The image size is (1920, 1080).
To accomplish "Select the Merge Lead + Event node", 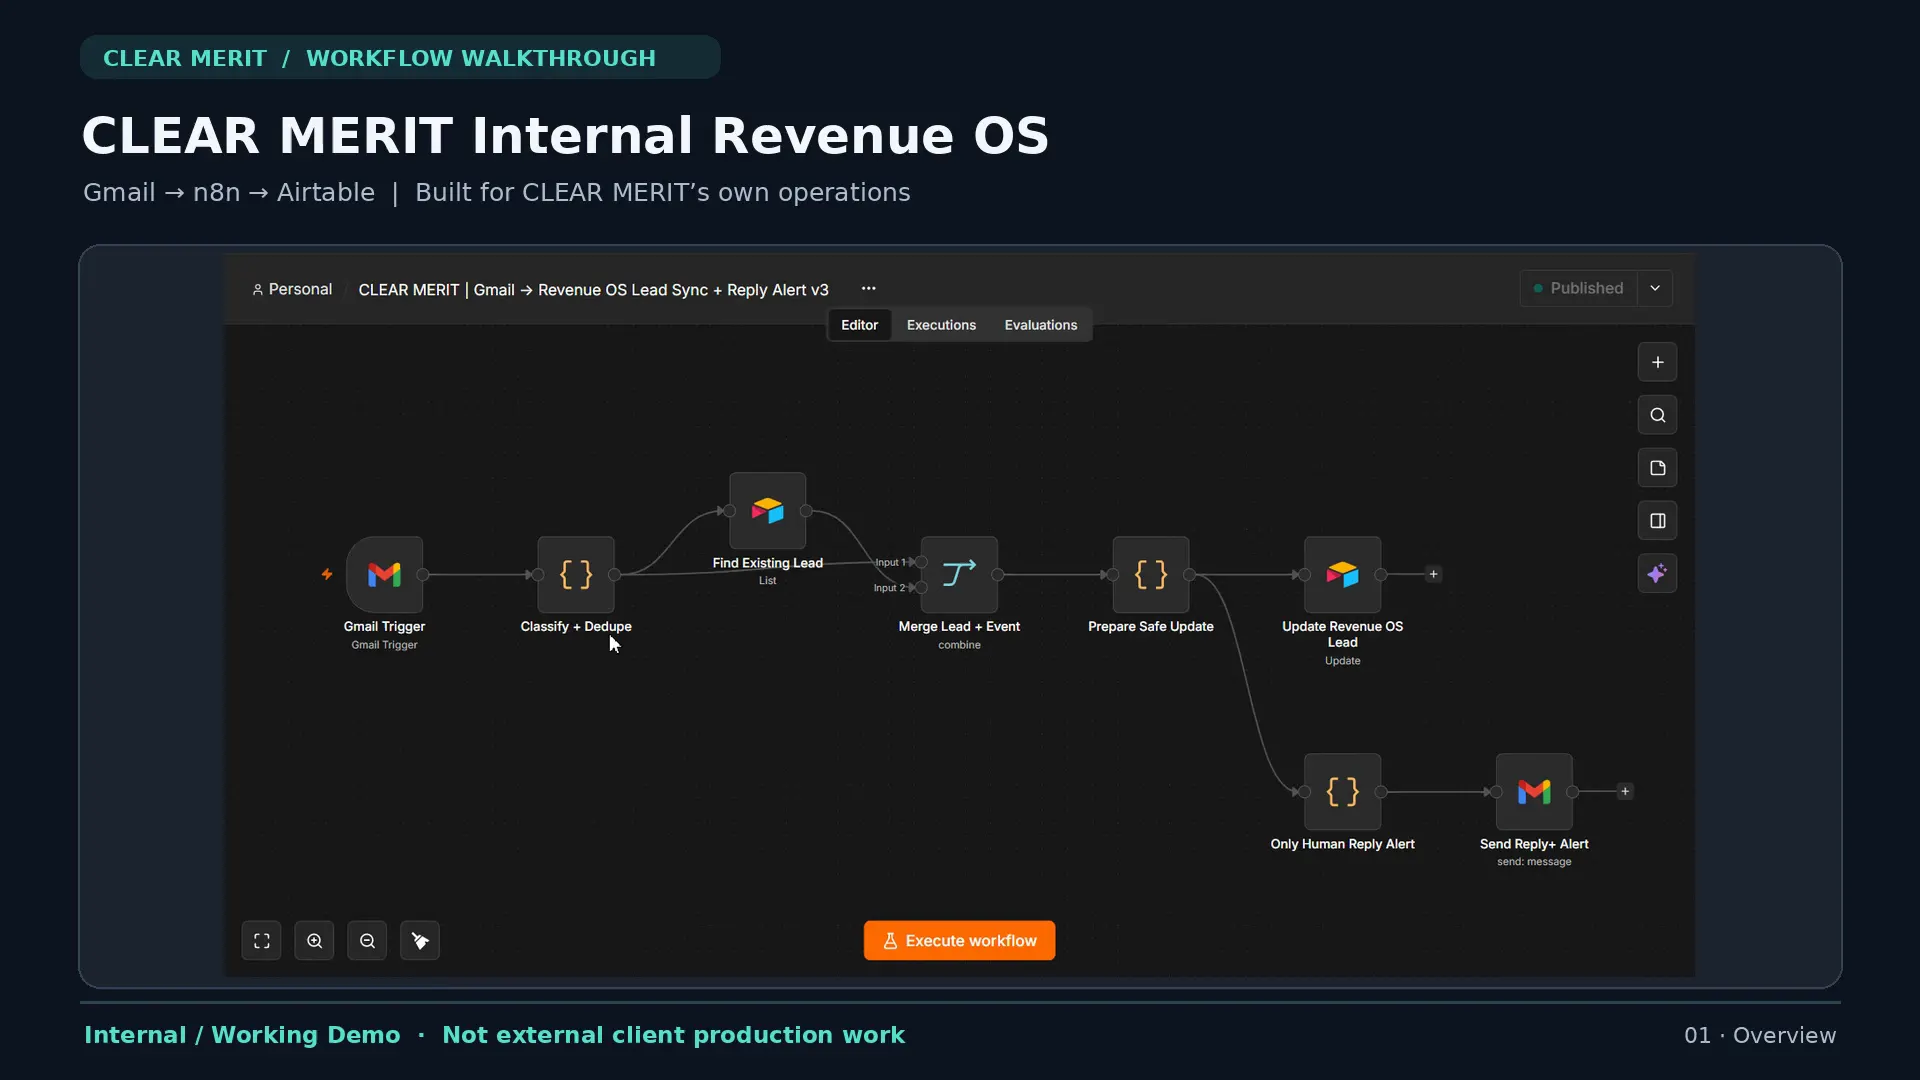I will [959, 574].
